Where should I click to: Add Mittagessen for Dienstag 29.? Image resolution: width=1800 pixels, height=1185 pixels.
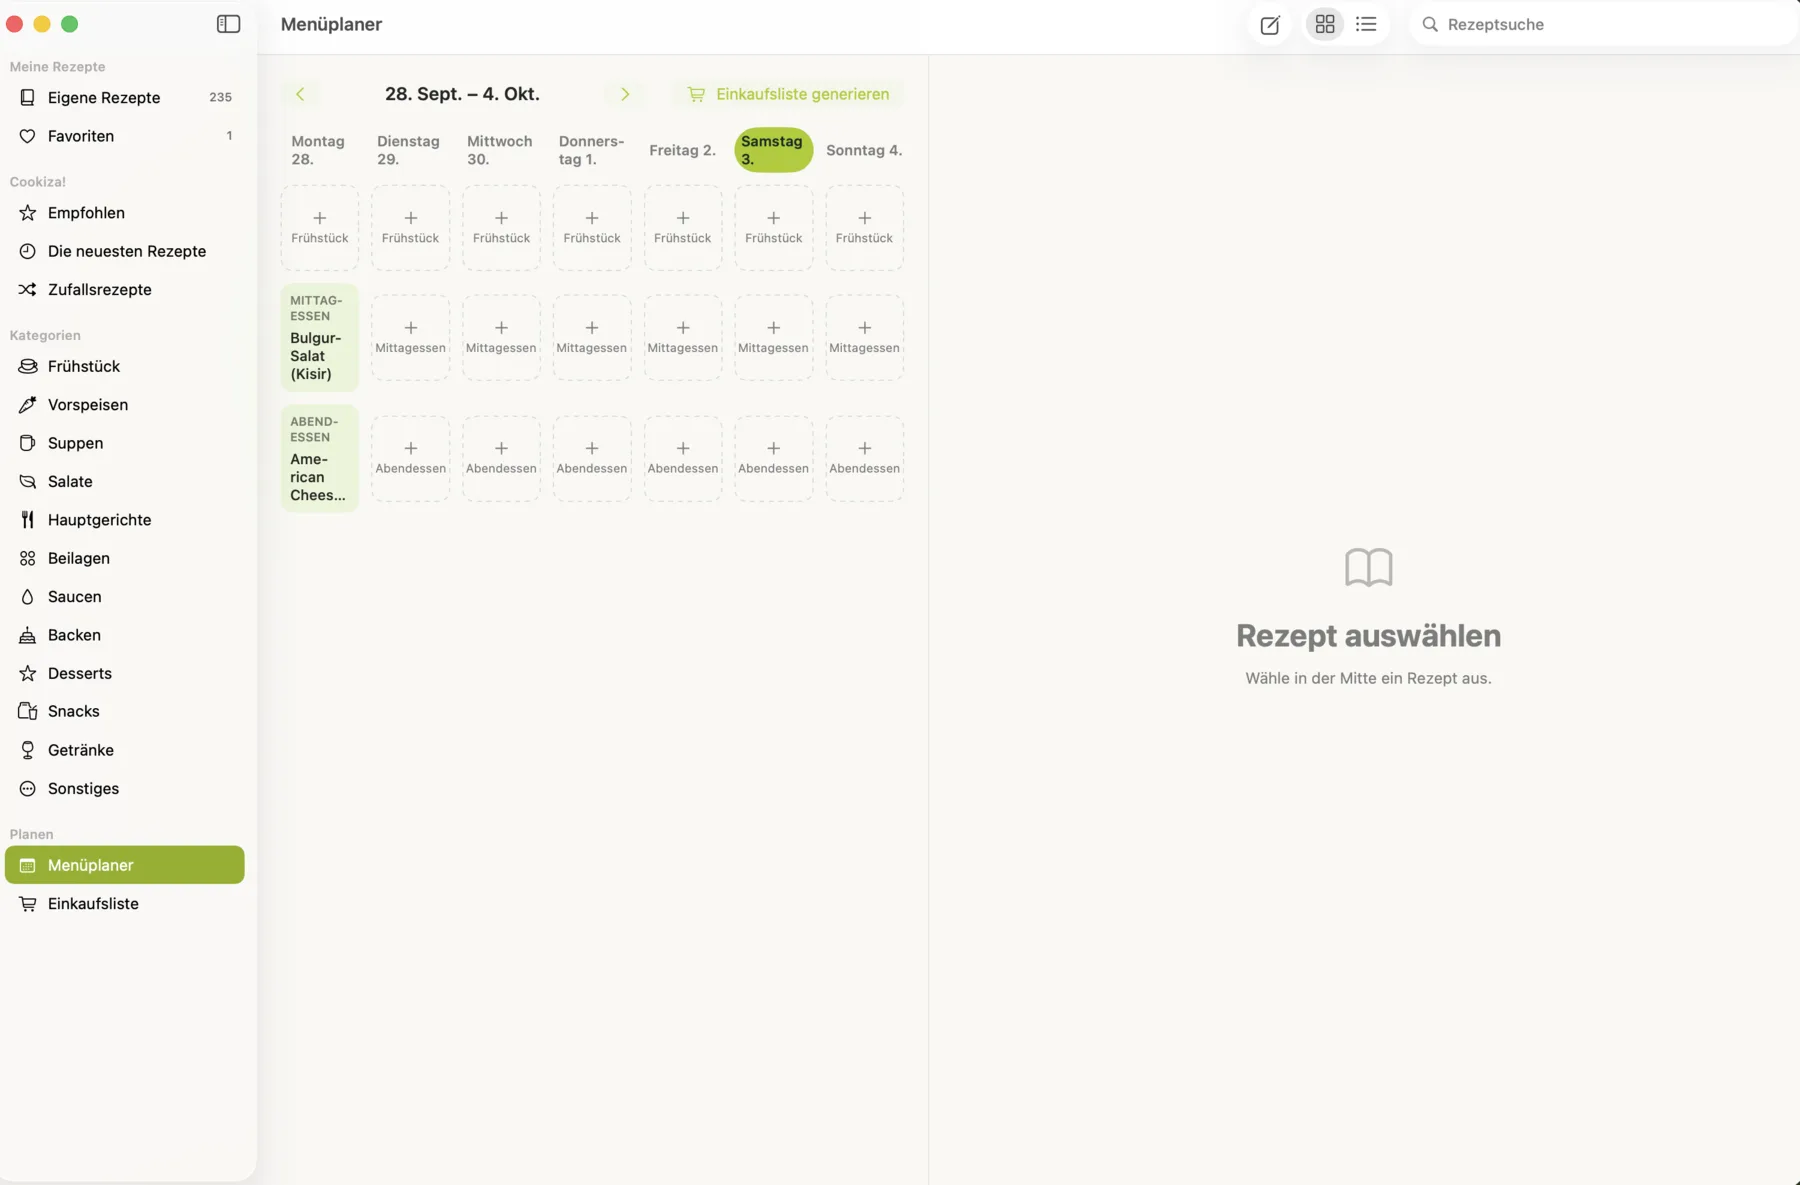pyautogui.click(x=411, y=337)
